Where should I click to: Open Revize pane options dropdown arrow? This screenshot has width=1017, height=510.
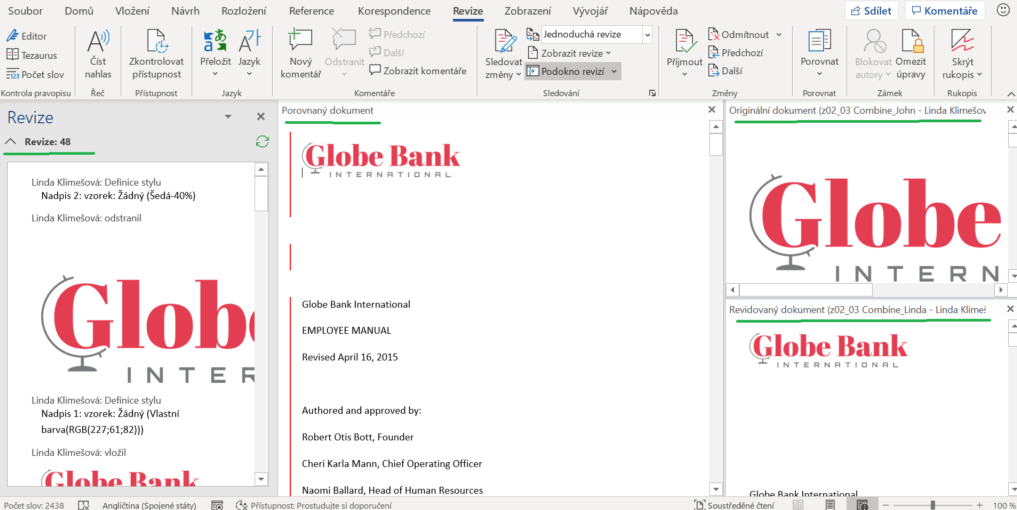pyautogui.click(x=228, y=117)
